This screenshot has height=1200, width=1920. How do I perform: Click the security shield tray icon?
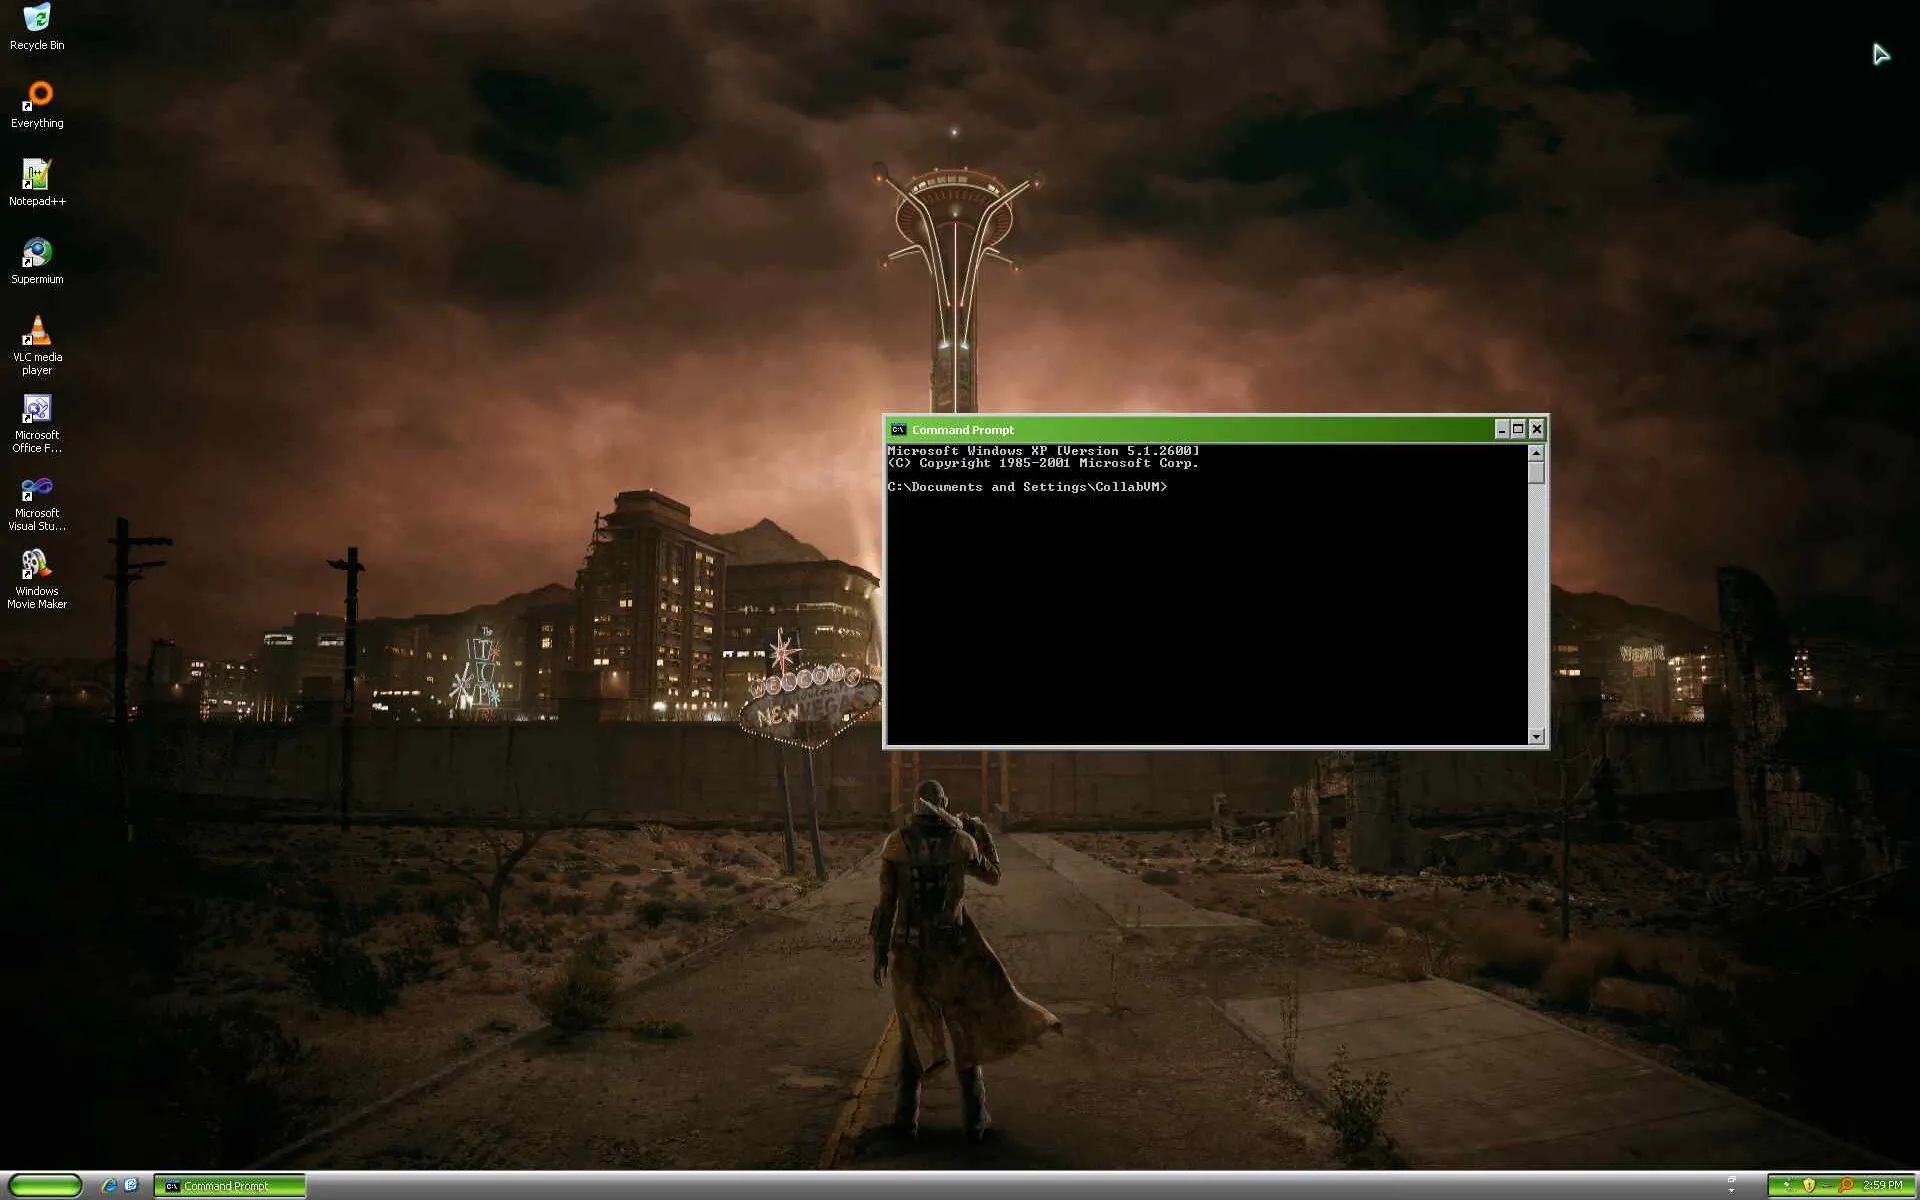(x=1808, y=1186)
